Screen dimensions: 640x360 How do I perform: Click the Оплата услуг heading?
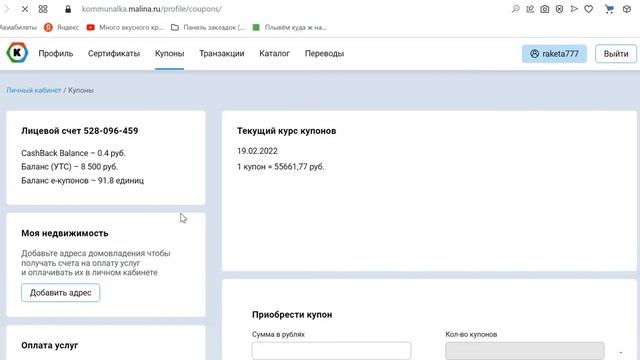tap(49, 345)
